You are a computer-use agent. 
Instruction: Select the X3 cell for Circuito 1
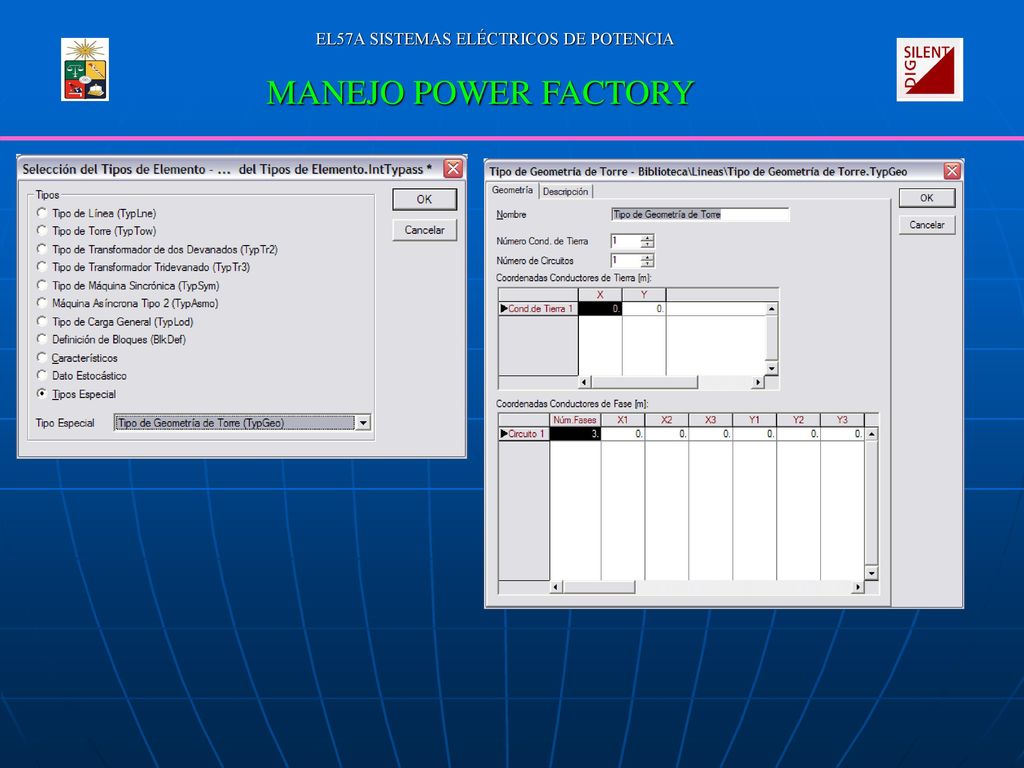711,434
